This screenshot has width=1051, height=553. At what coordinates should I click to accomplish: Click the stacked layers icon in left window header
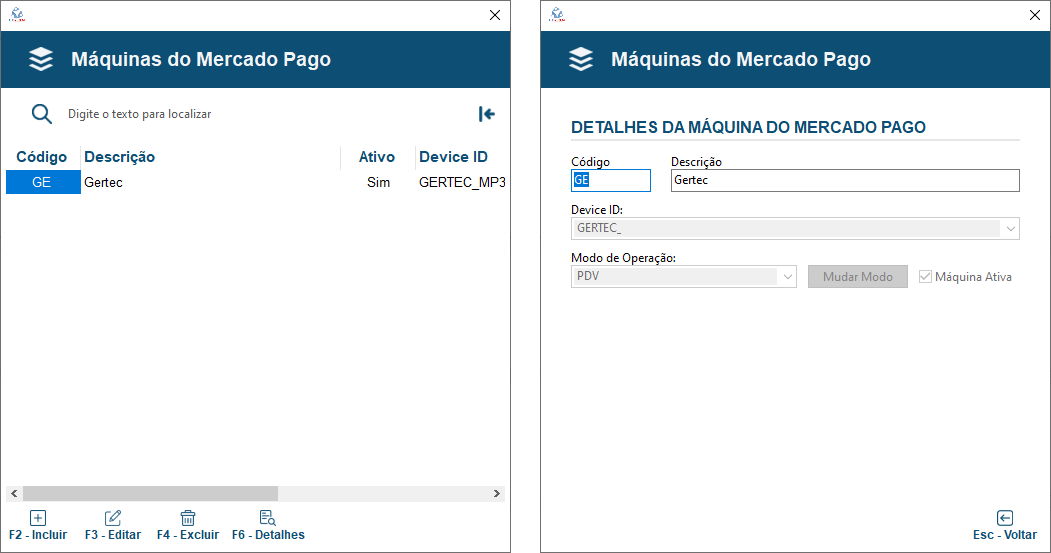(x=41, y=59)
